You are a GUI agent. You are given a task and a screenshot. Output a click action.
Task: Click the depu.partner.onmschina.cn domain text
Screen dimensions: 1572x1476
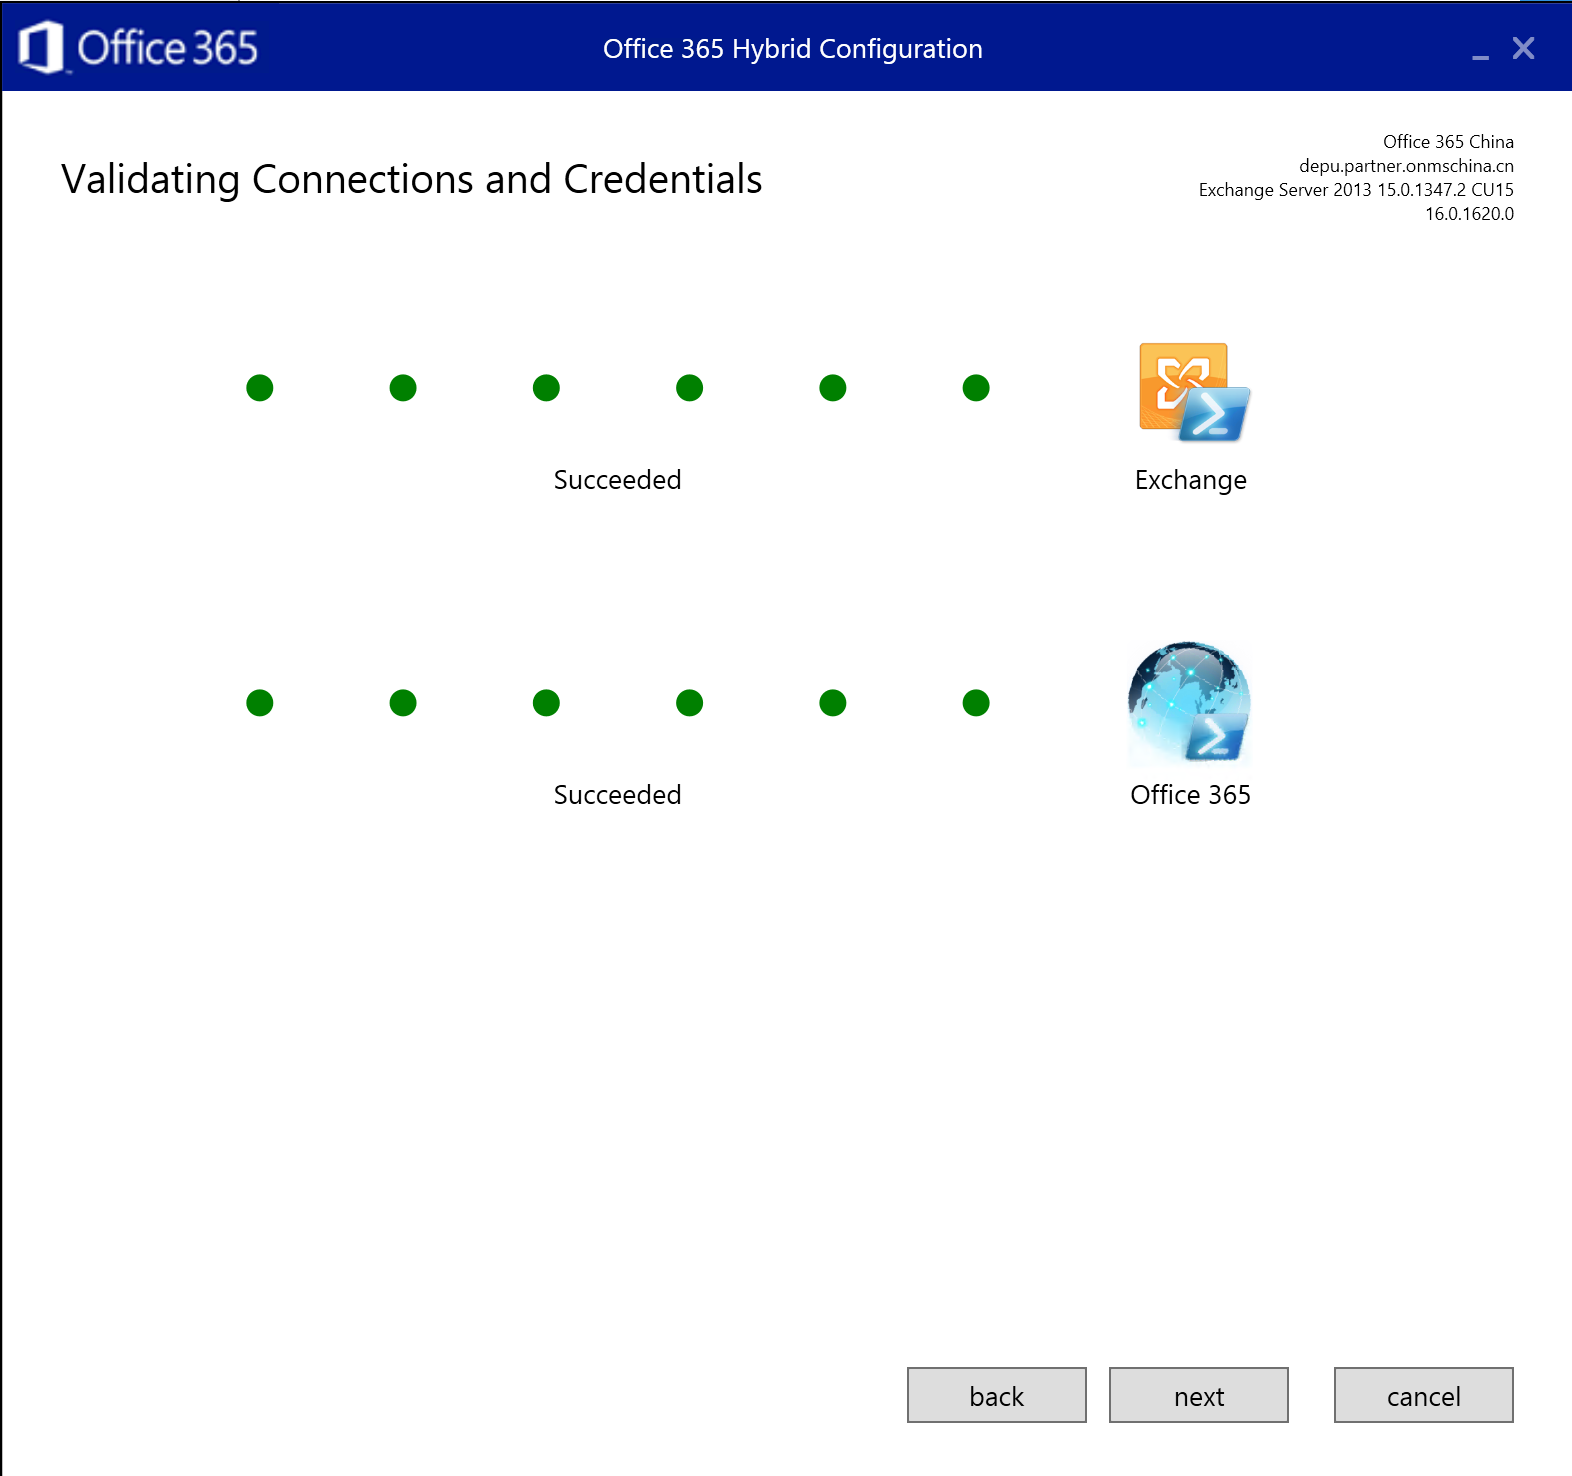[1406, 166]
